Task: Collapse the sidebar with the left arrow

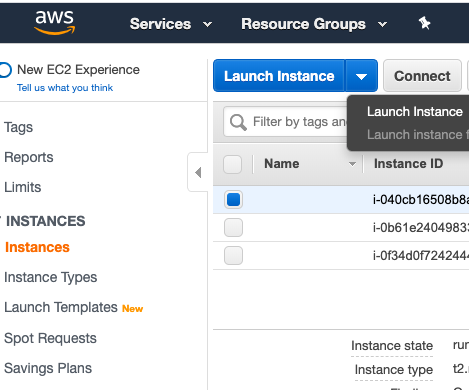Action: point(198,172)
